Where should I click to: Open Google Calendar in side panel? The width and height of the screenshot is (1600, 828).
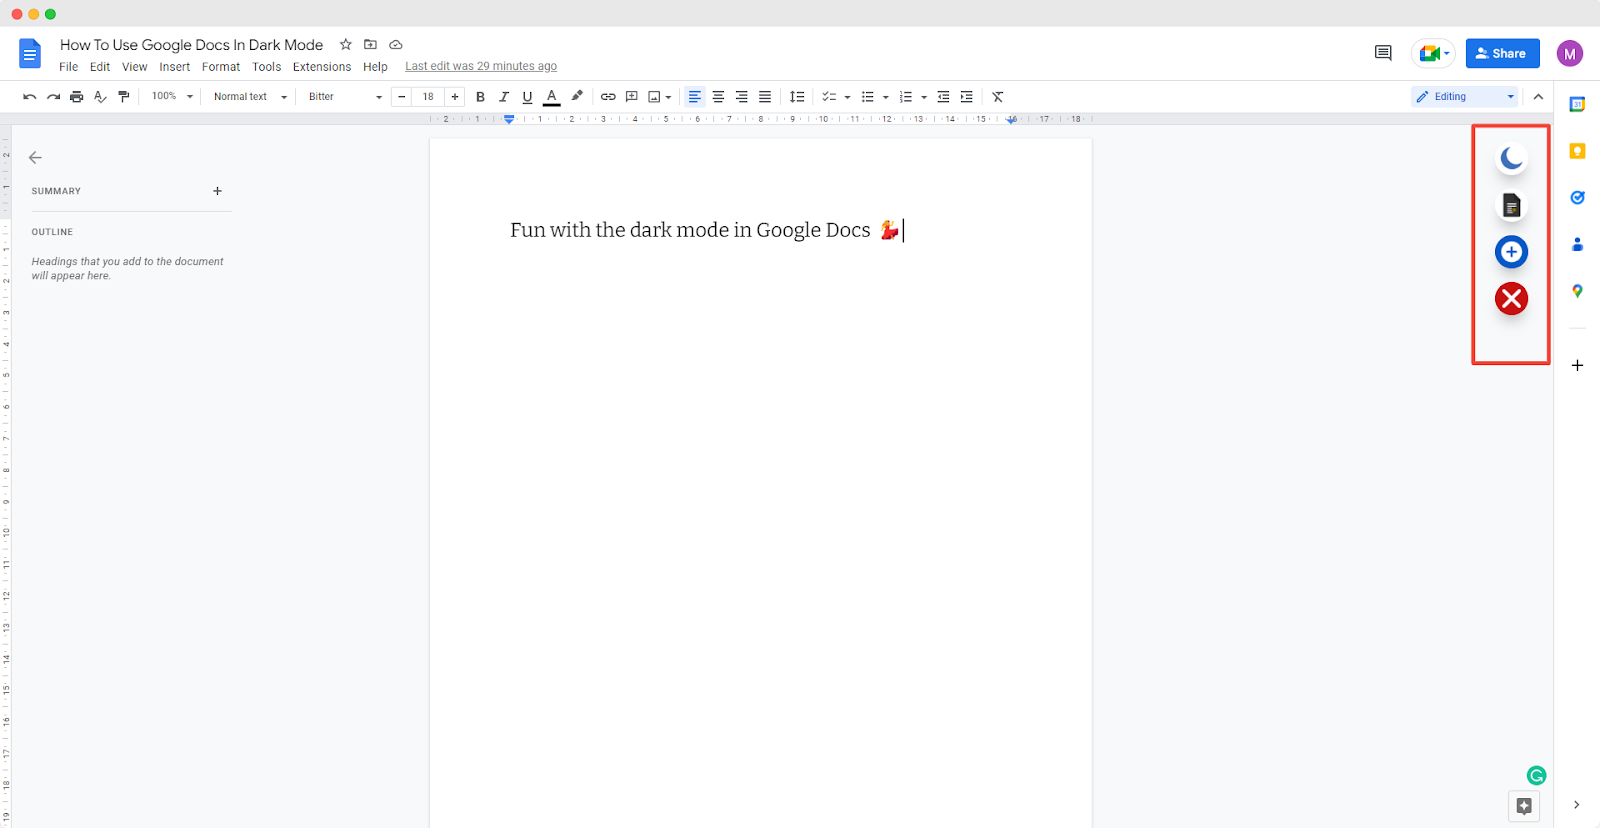coord(1577,104)
